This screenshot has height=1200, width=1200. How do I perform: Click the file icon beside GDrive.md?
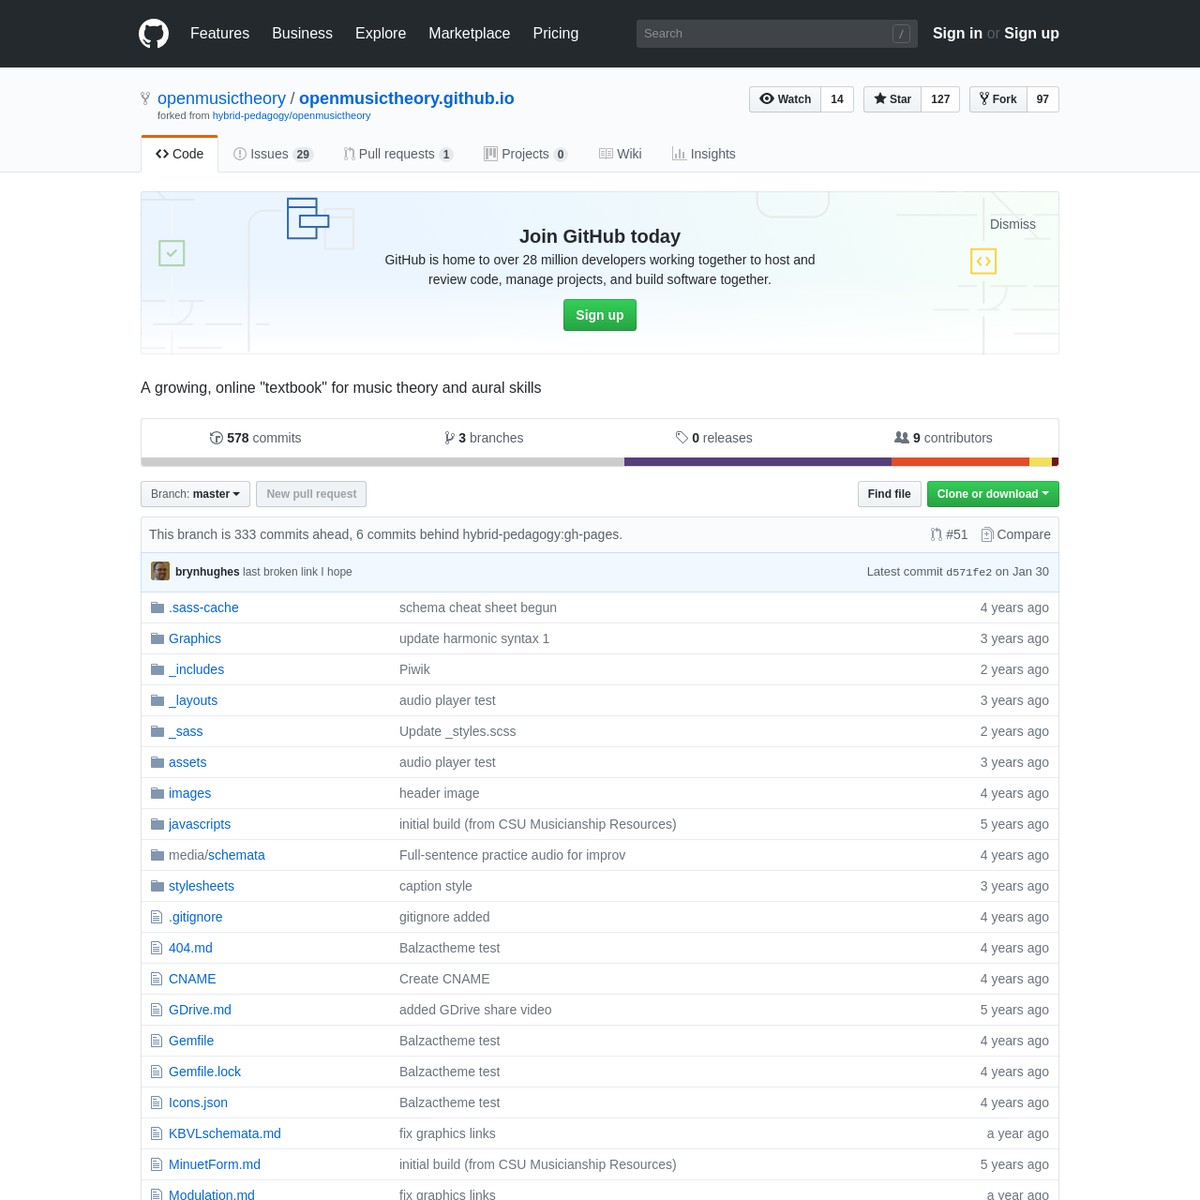click(x=156, y=1010)
